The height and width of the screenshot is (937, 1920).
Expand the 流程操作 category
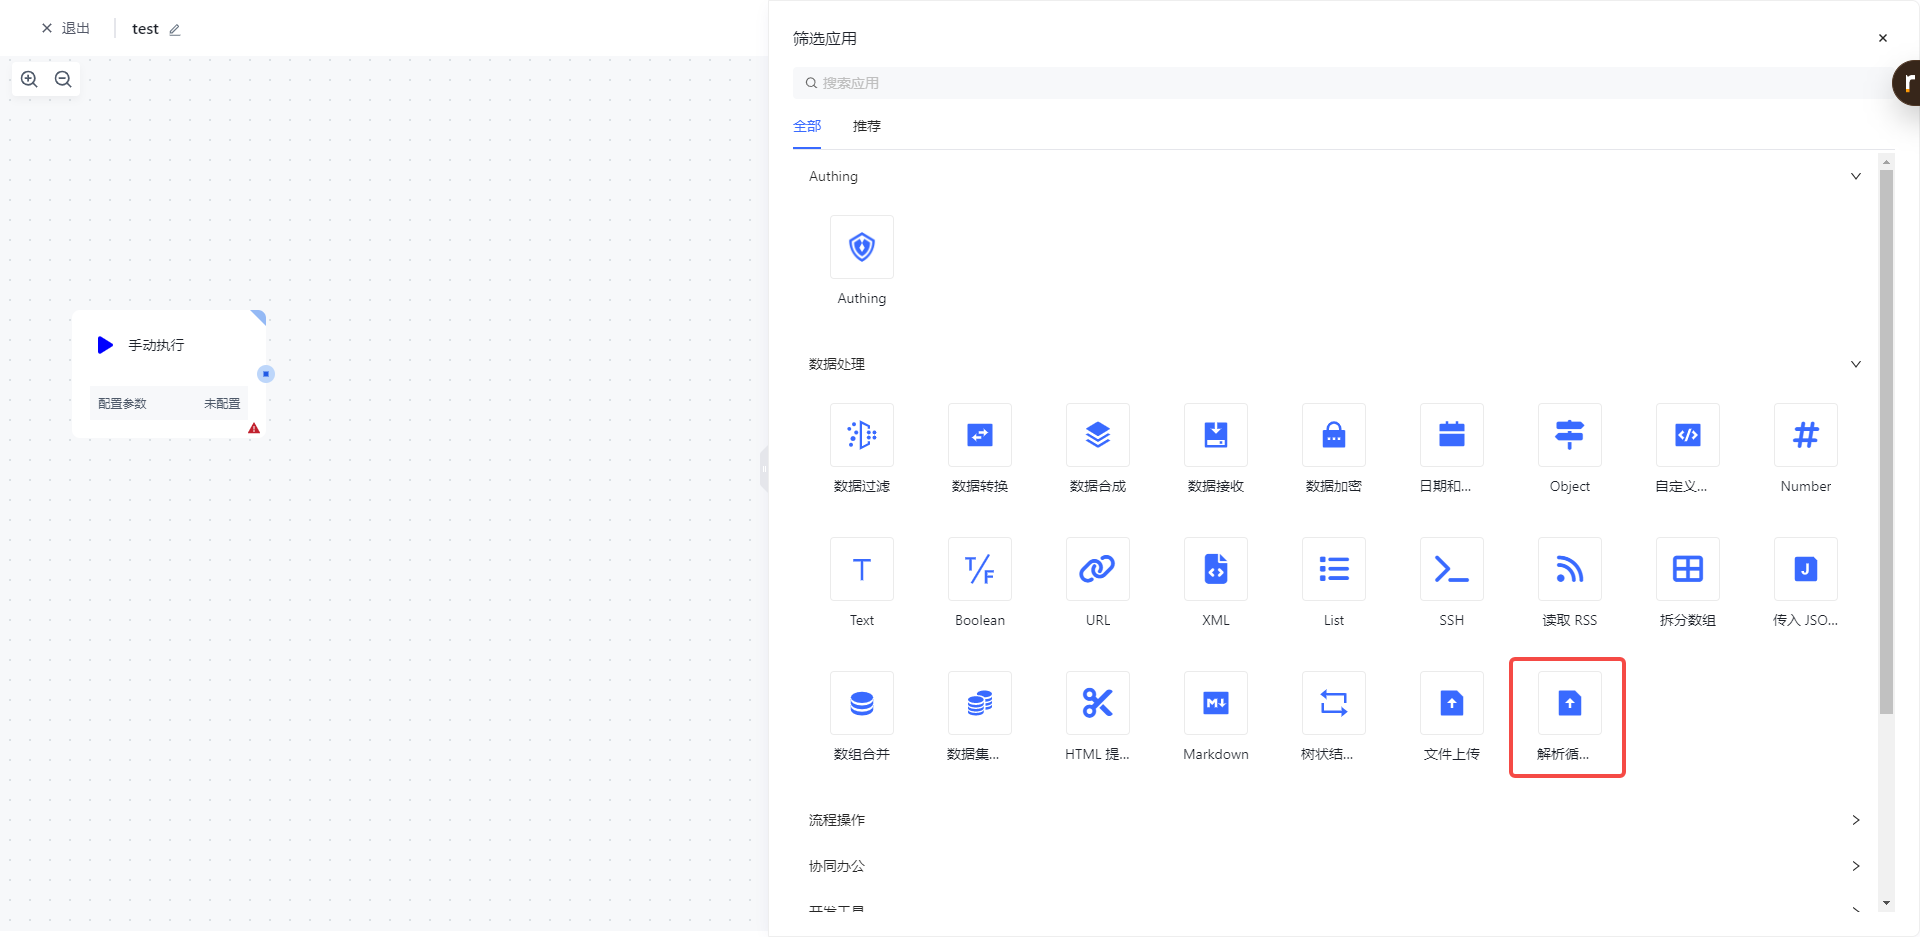(1855, 820)
